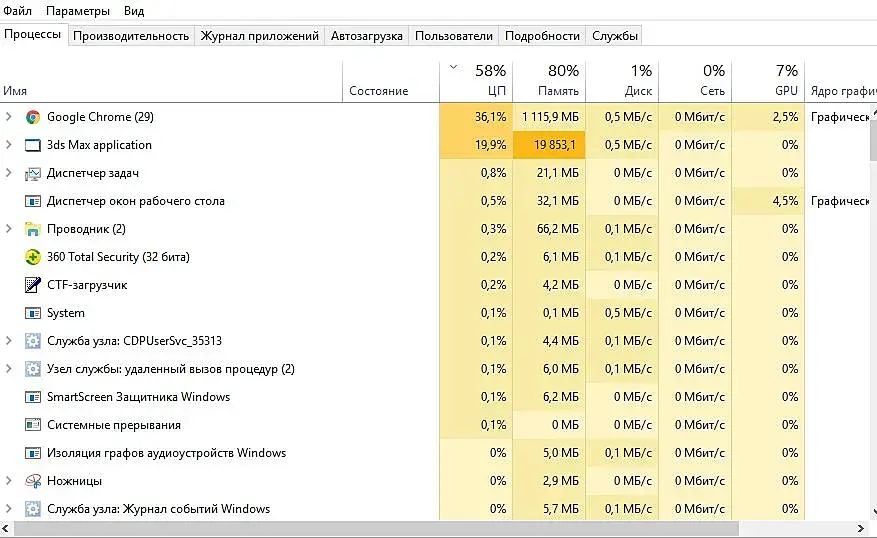This screenshot has height=538, width=877.
Task: Select the Ножницы scissors icon
Action: point(33,481)
